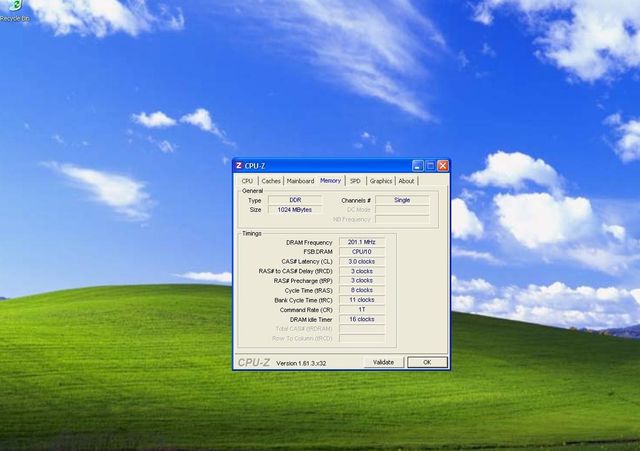Click the empty DC Mode field
Image resolution: width=640 pixels, height=451 pixels.
(402, 210)
